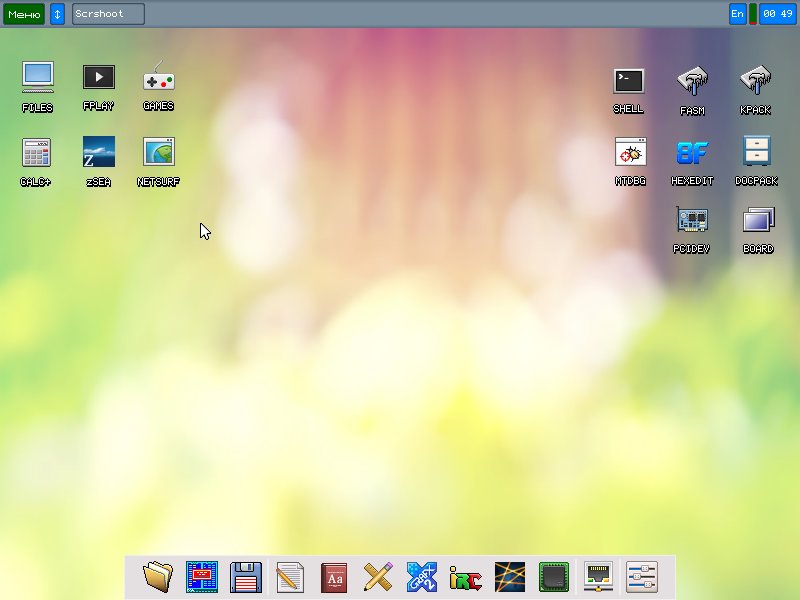Open the folder icon in the dock
Screen dimensions: 800x600
pos(158,577)
